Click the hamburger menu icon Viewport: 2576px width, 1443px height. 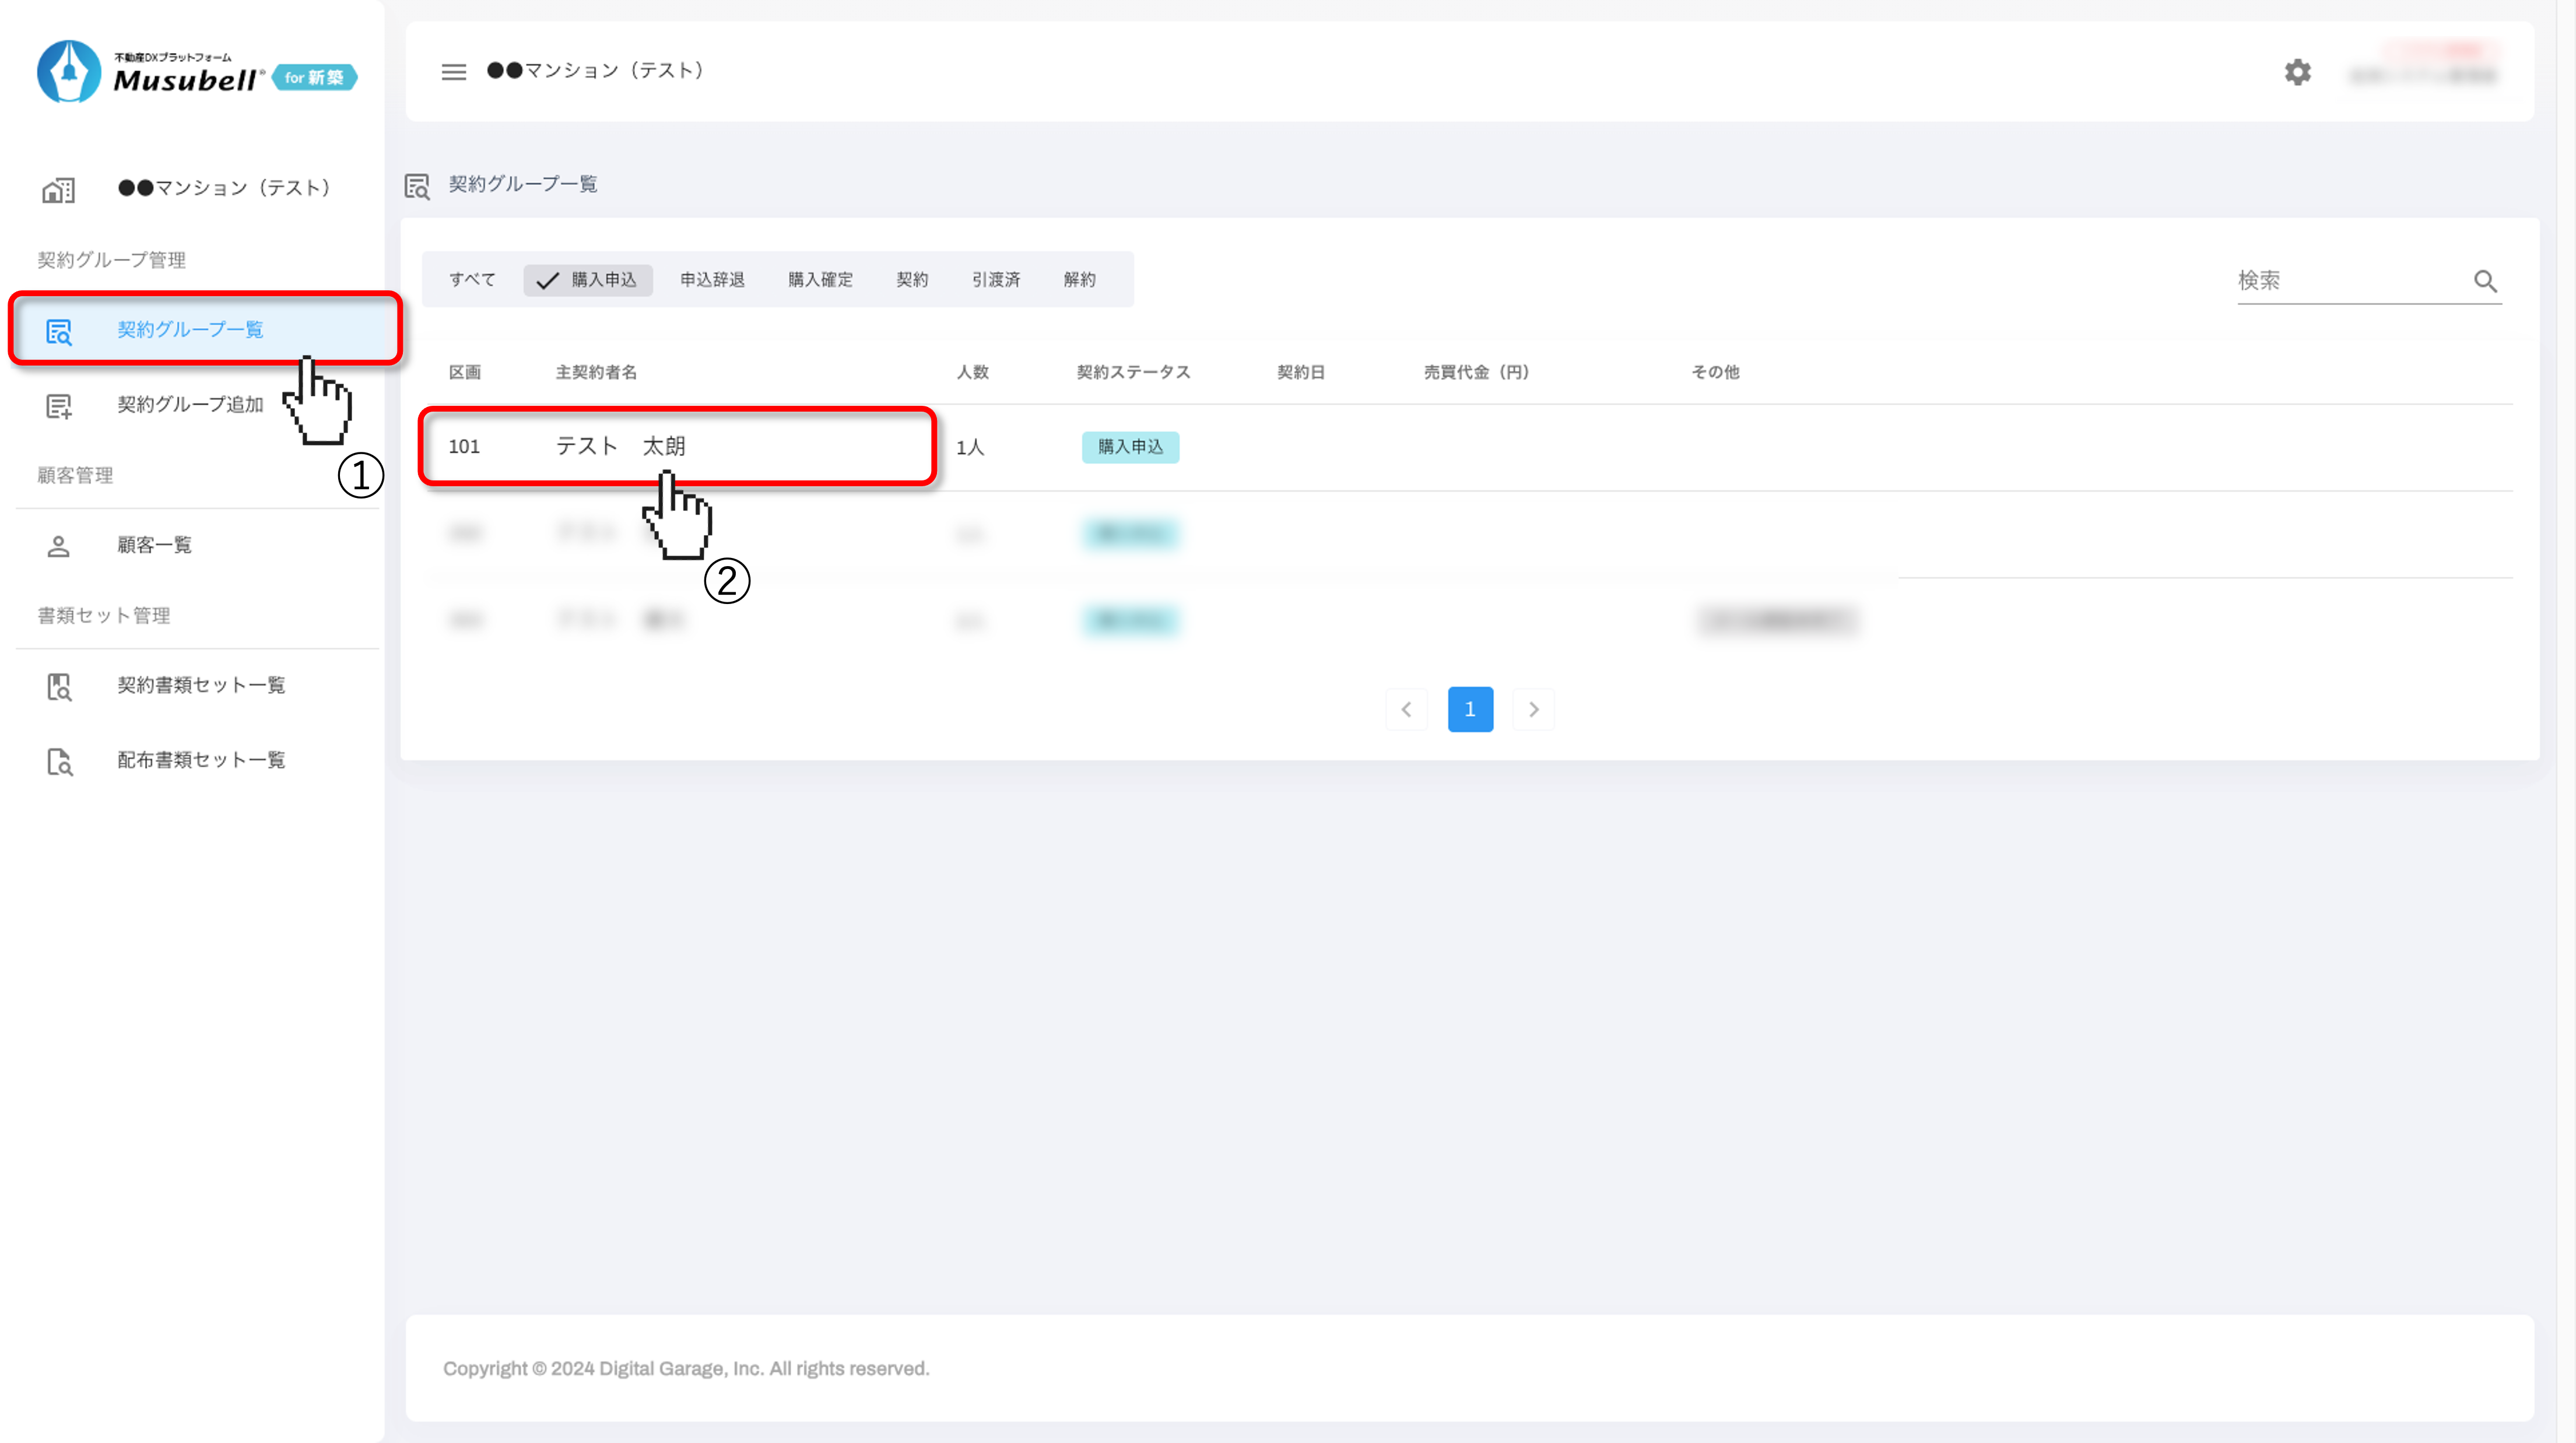click(x=453, y=72)
